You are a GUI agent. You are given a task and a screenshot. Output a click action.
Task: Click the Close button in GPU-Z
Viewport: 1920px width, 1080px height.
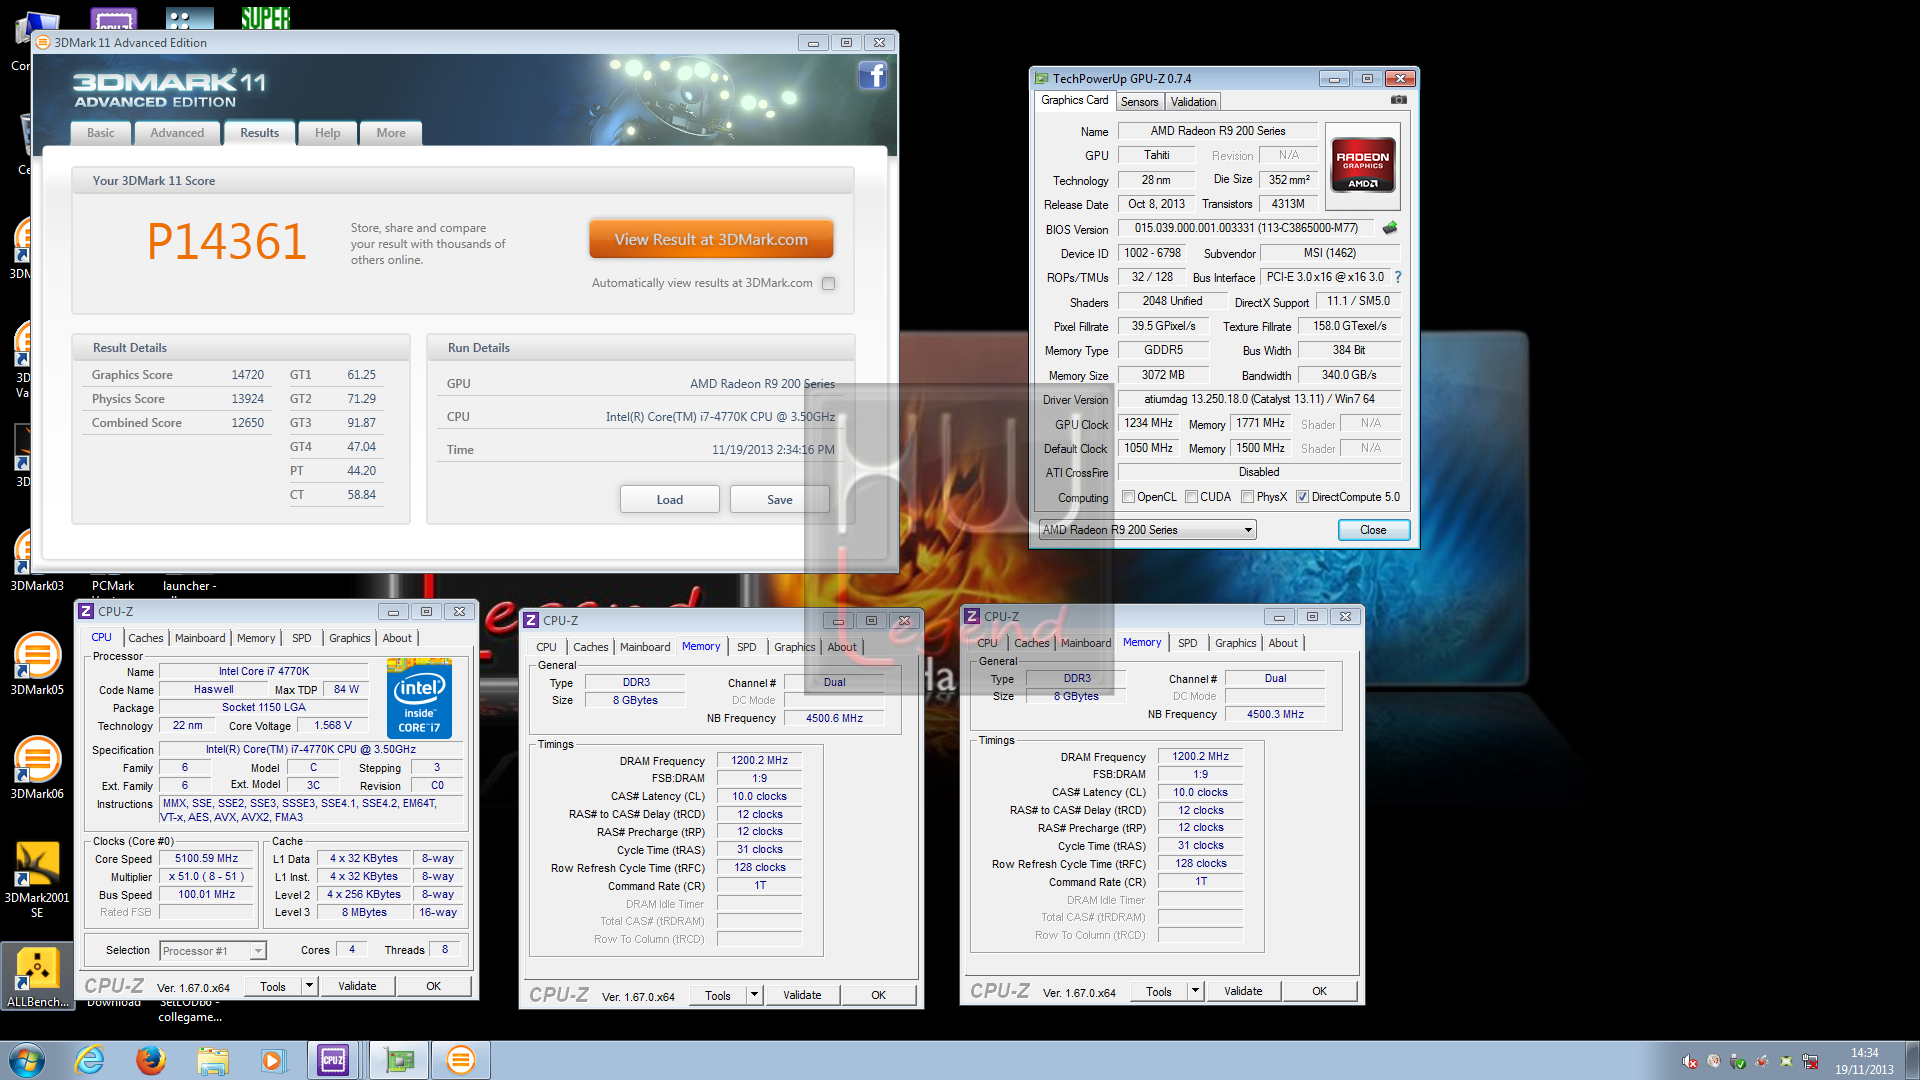(x=1373, y=530)
